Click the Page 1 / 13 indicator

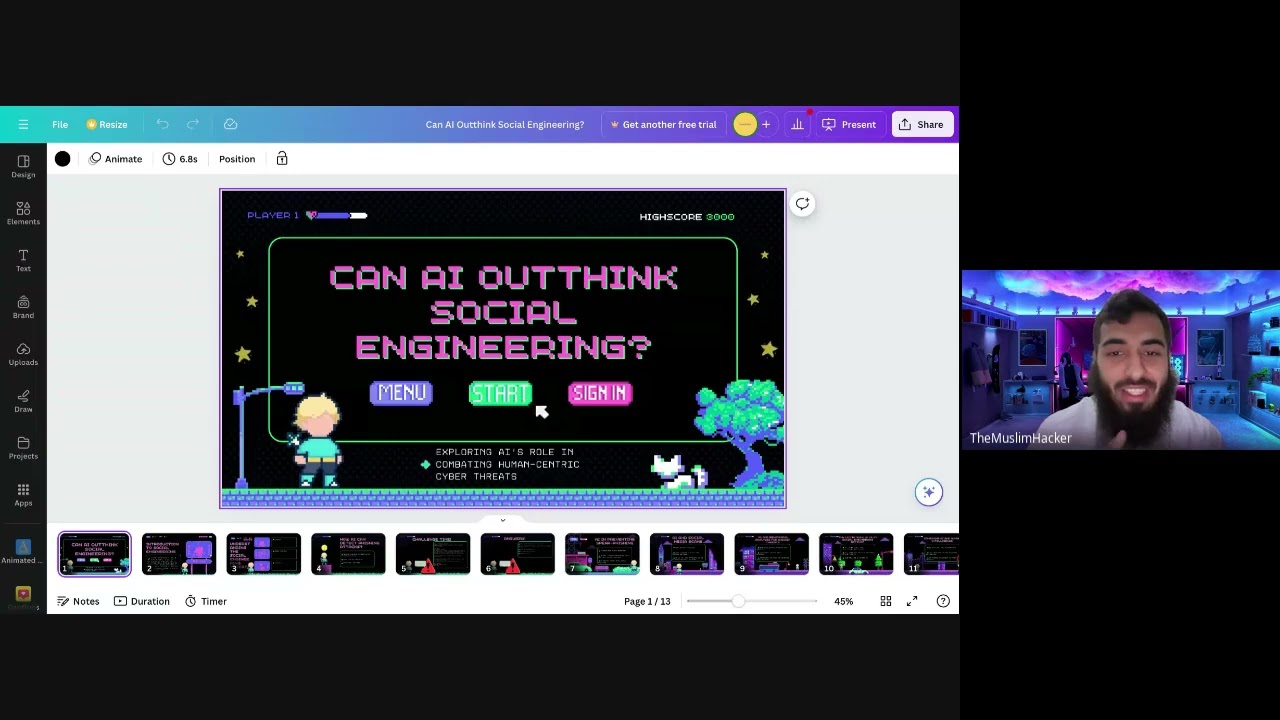click(x=647, y=601)
